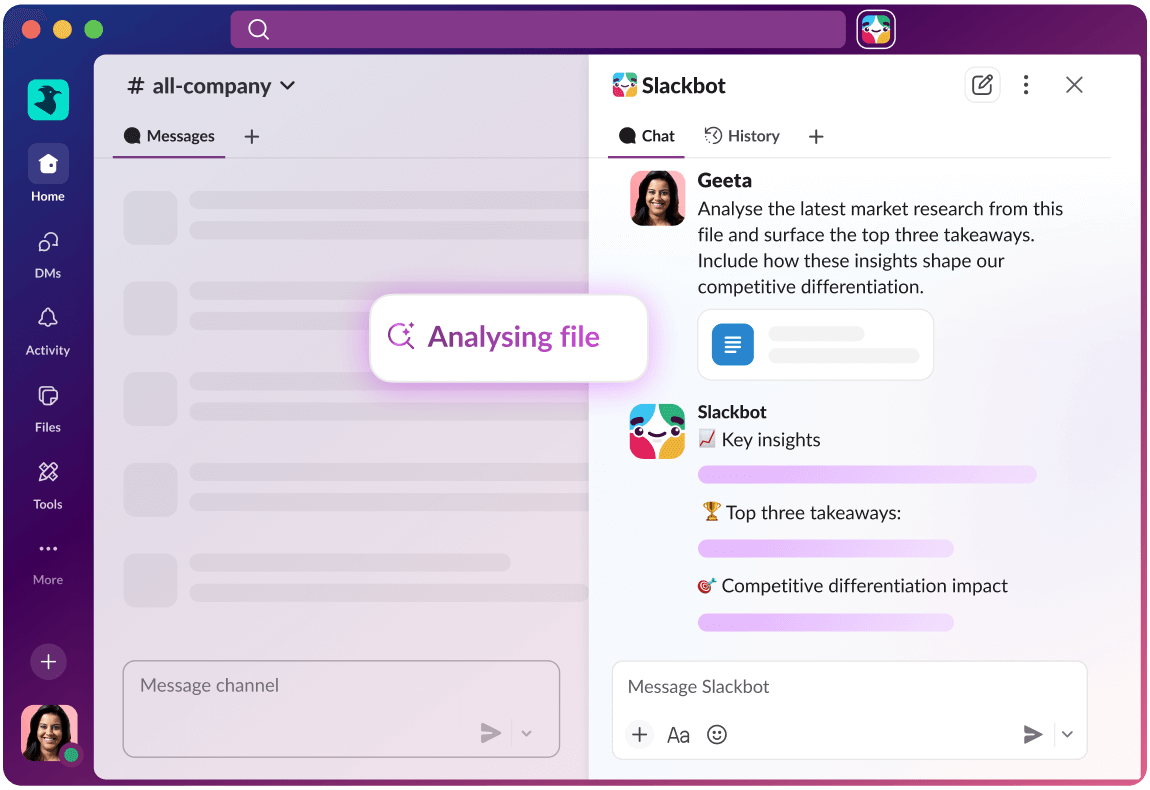Switch to the History tab
The image size is (1150, 790).
tap(742, 136)
